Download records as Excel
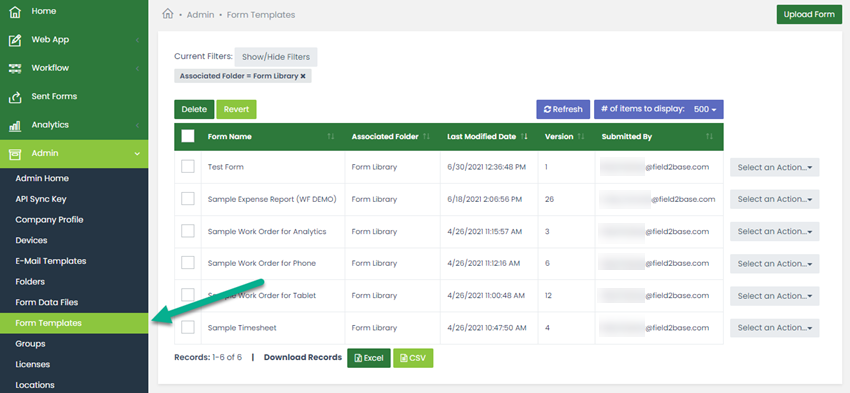Viewport: 850px width, 393px height. coord(369,358)
